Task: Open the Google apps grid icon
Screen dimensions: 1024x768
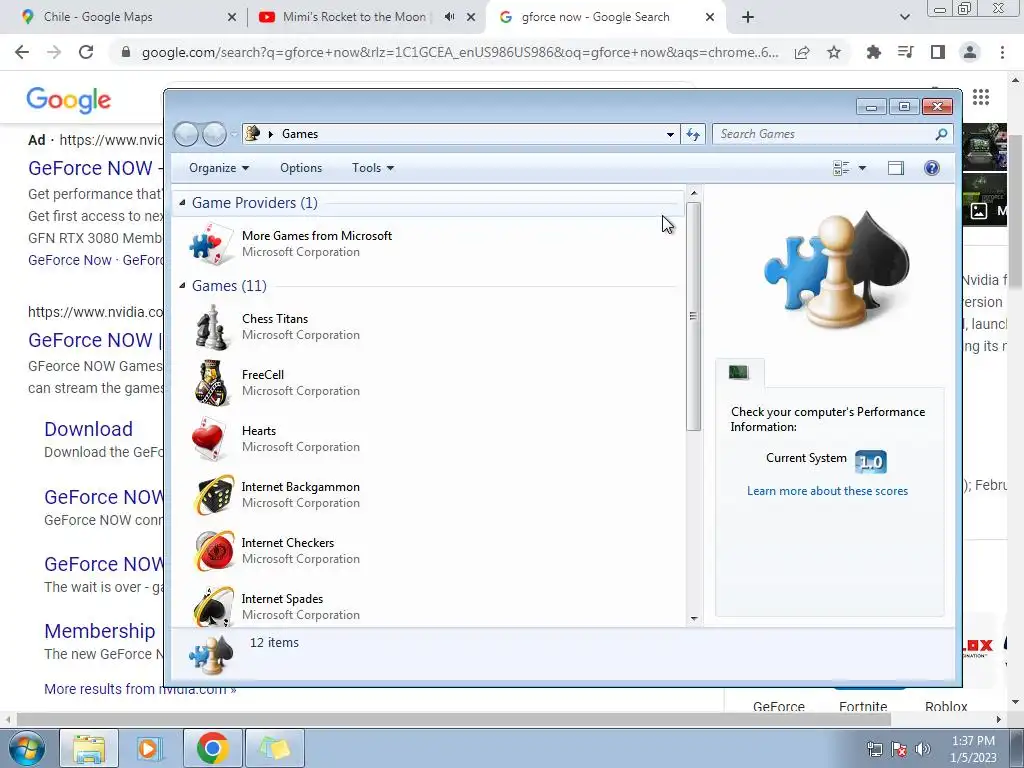Action: click(981, 97)
